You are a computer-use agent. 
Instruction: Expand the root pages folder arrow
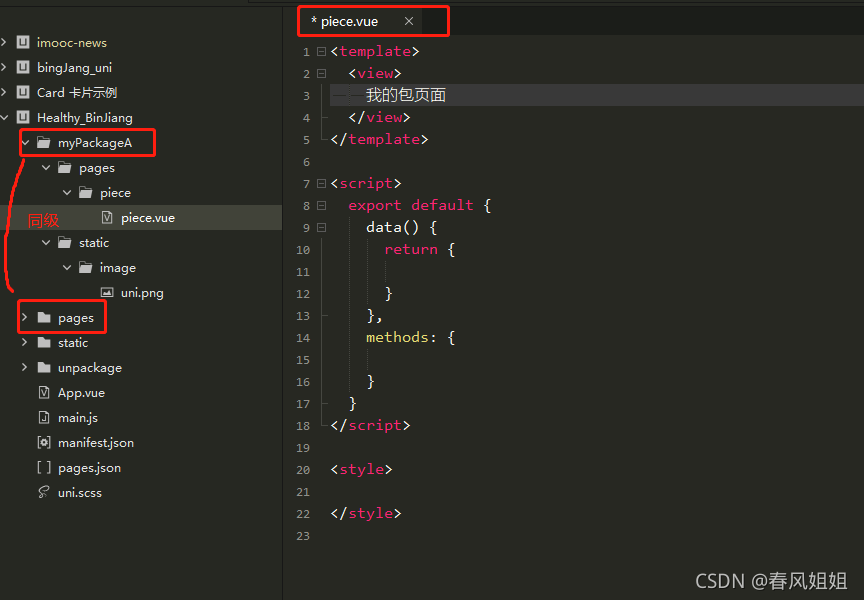[25, 318]
